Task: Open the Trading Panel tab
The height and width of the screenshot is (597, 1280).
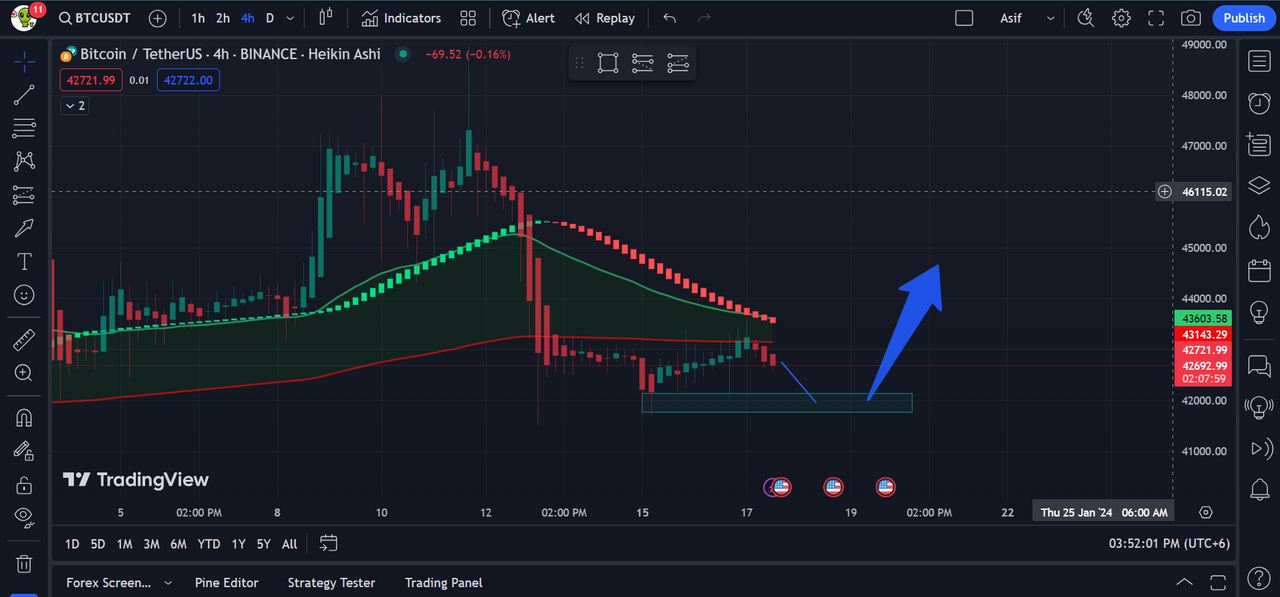Action: pyautogui.click(x=443, y=582)
